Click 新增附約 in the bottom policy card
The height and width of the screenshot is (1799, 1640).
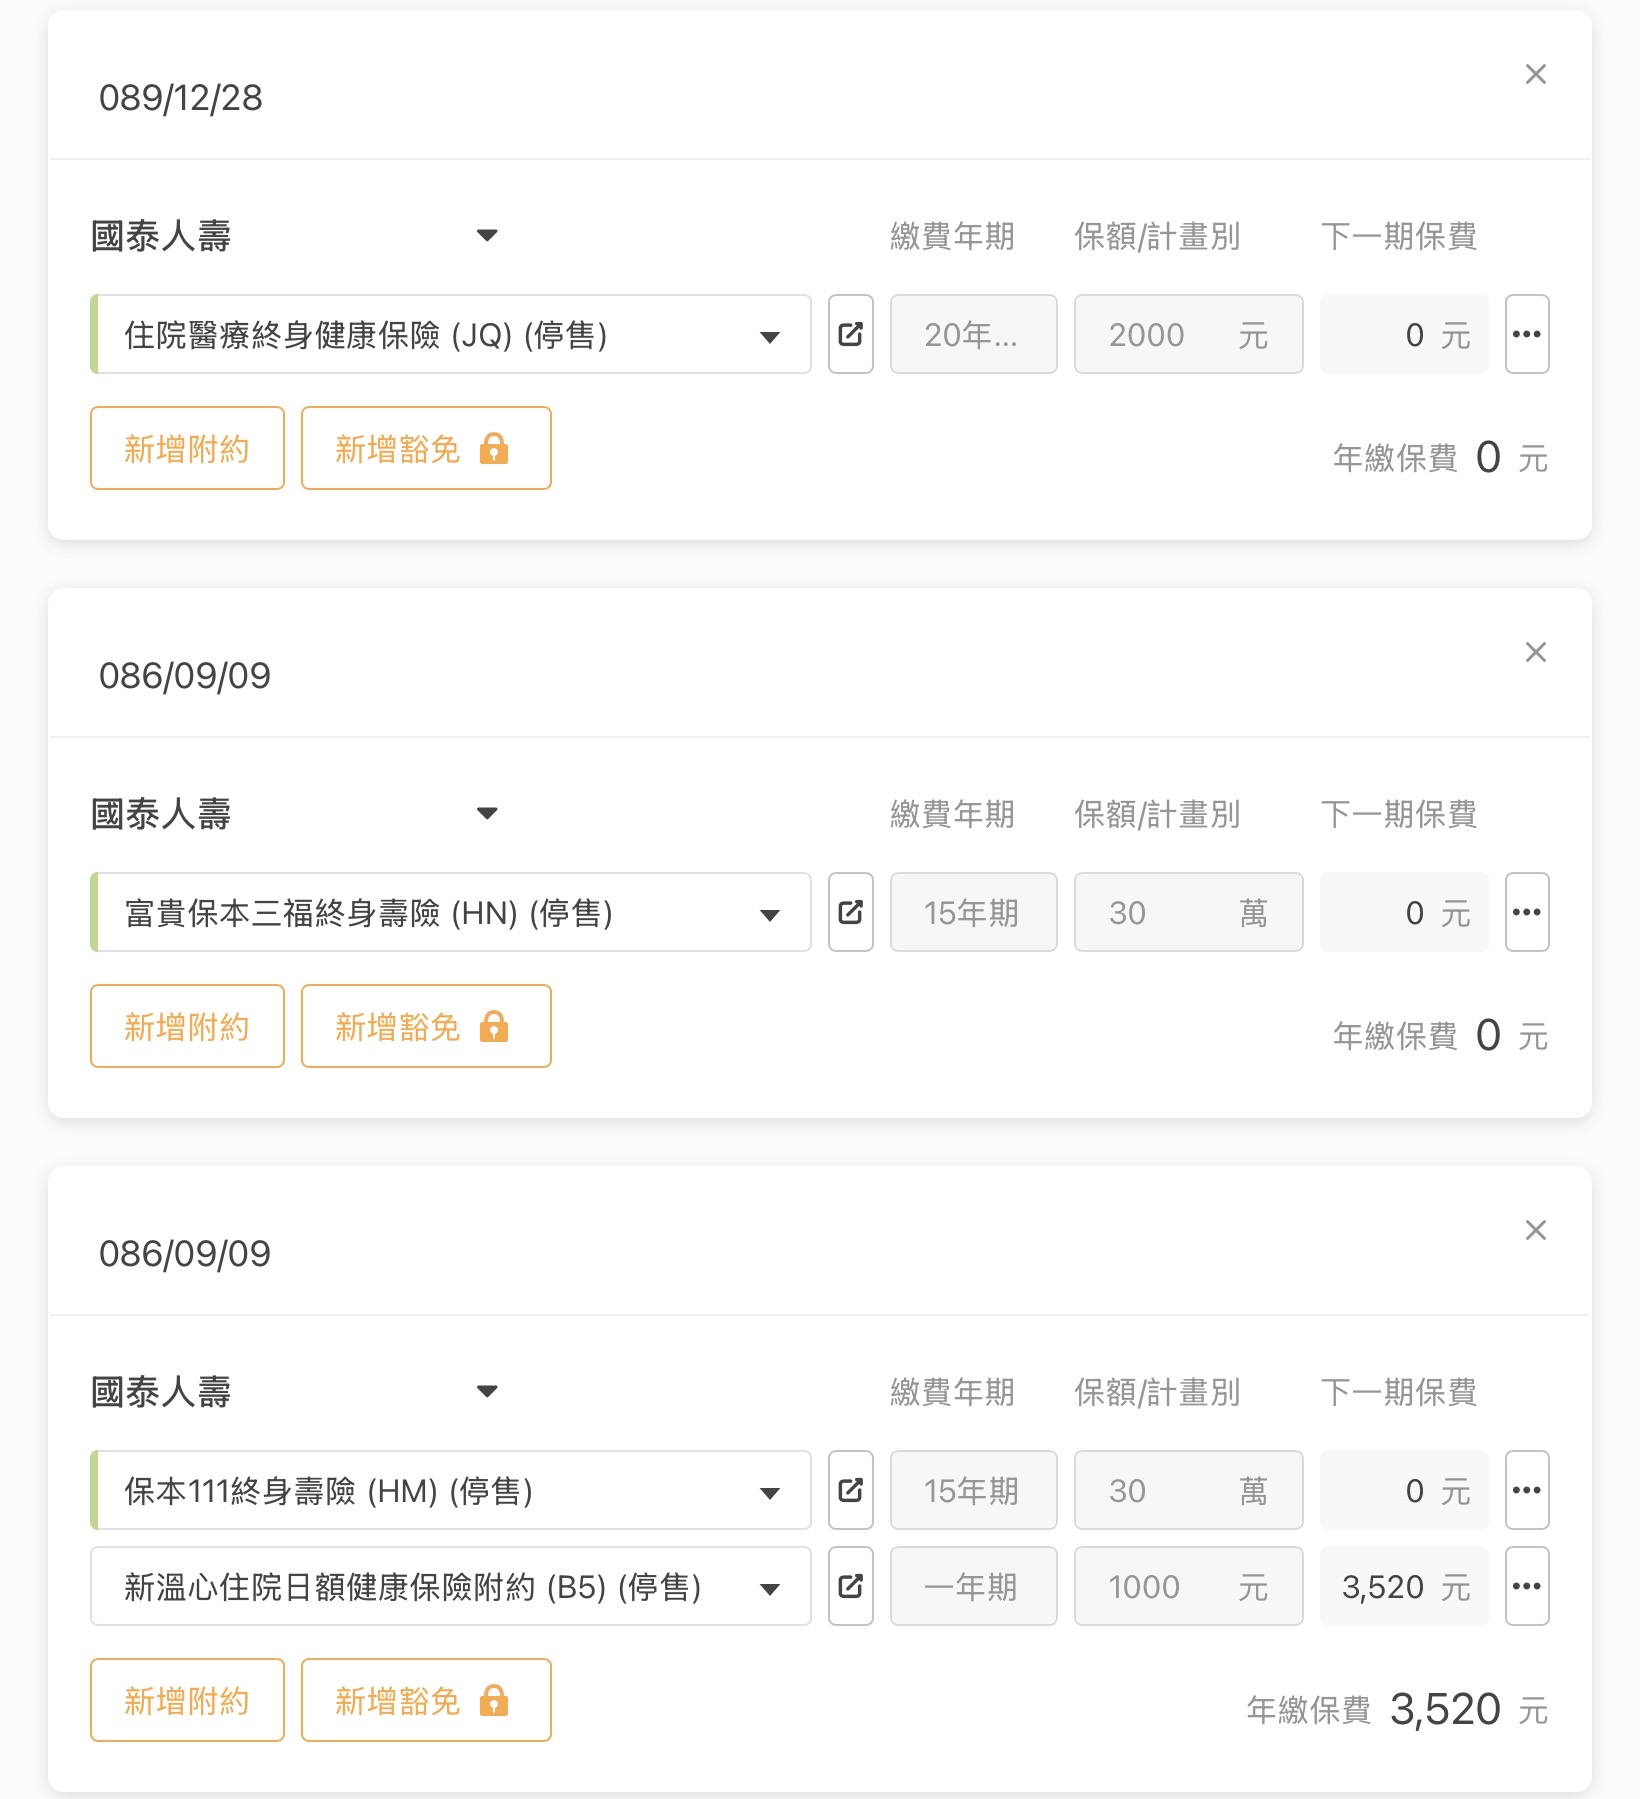point(187,1700)
